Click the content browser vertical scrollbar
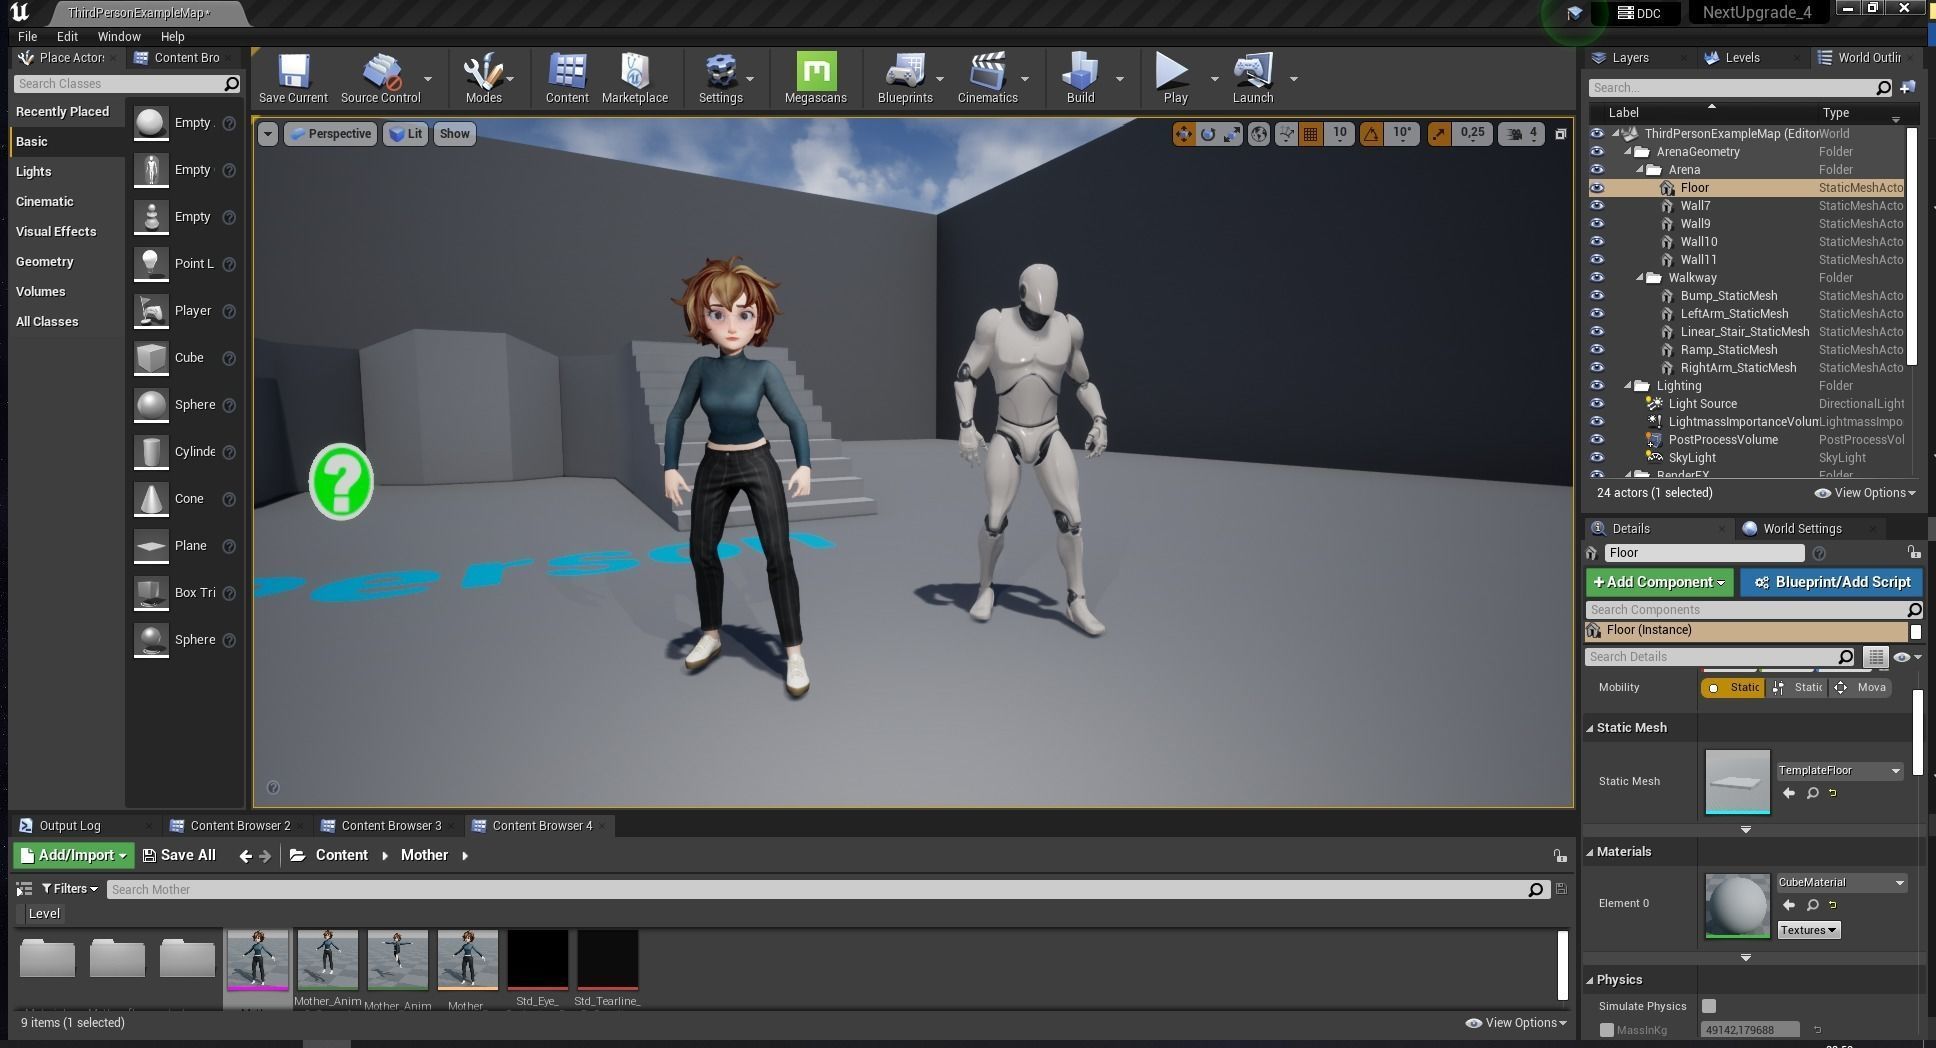 click(x=1562, y=965)
